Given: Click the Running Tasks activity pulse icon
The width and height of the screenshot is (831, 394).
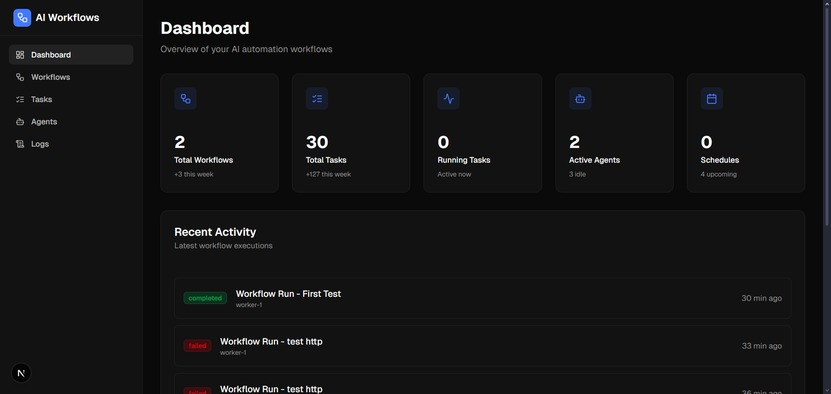Looking at the screenshot, I should pos(448,99).
